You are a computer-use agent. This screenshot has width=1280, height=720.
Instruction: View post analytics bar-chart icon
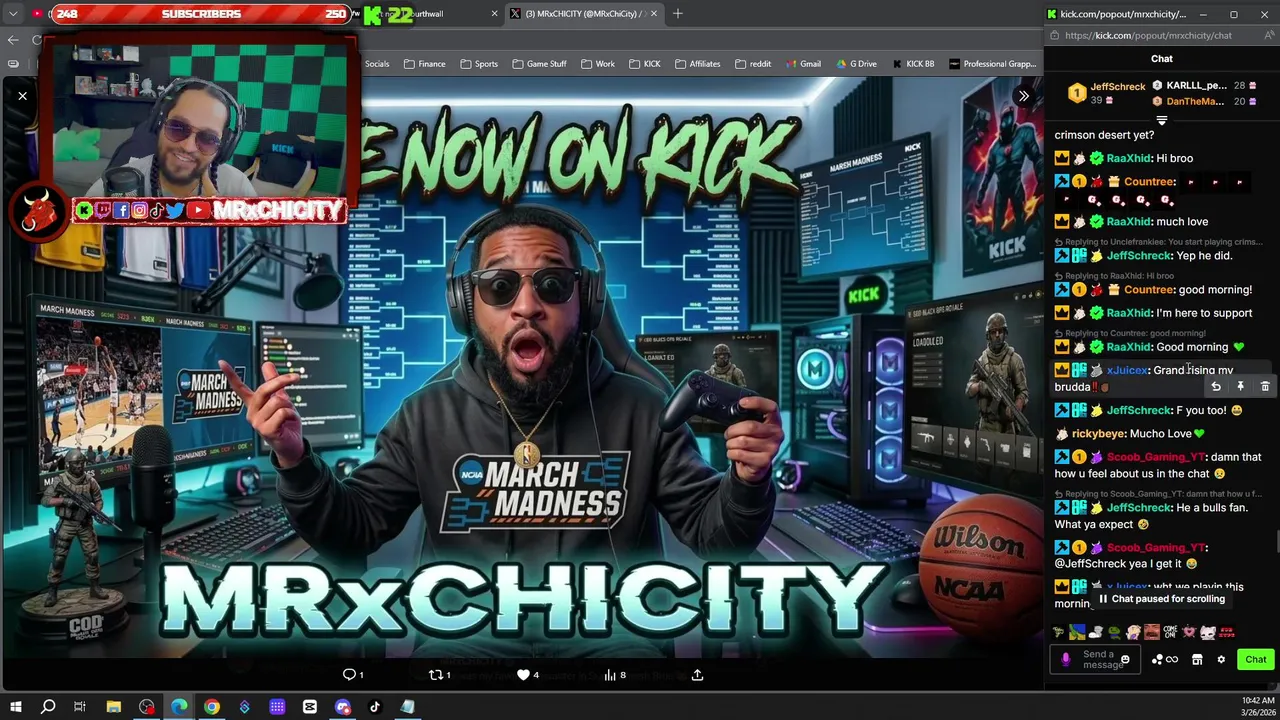pyautogui.click(x=614, y=675)
